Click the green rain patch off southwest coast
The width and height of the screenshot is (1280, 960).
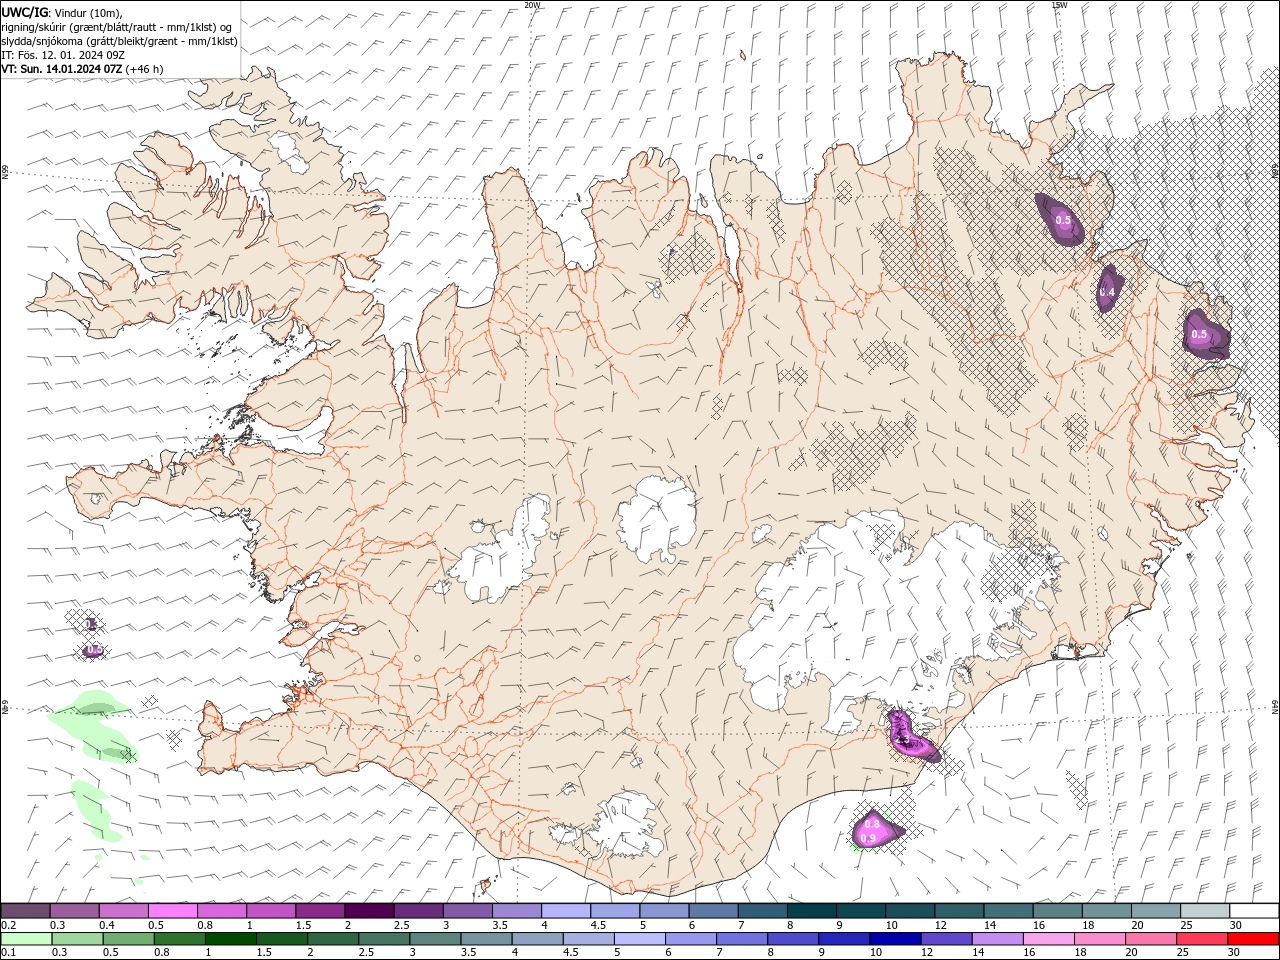tap(95, 725)
